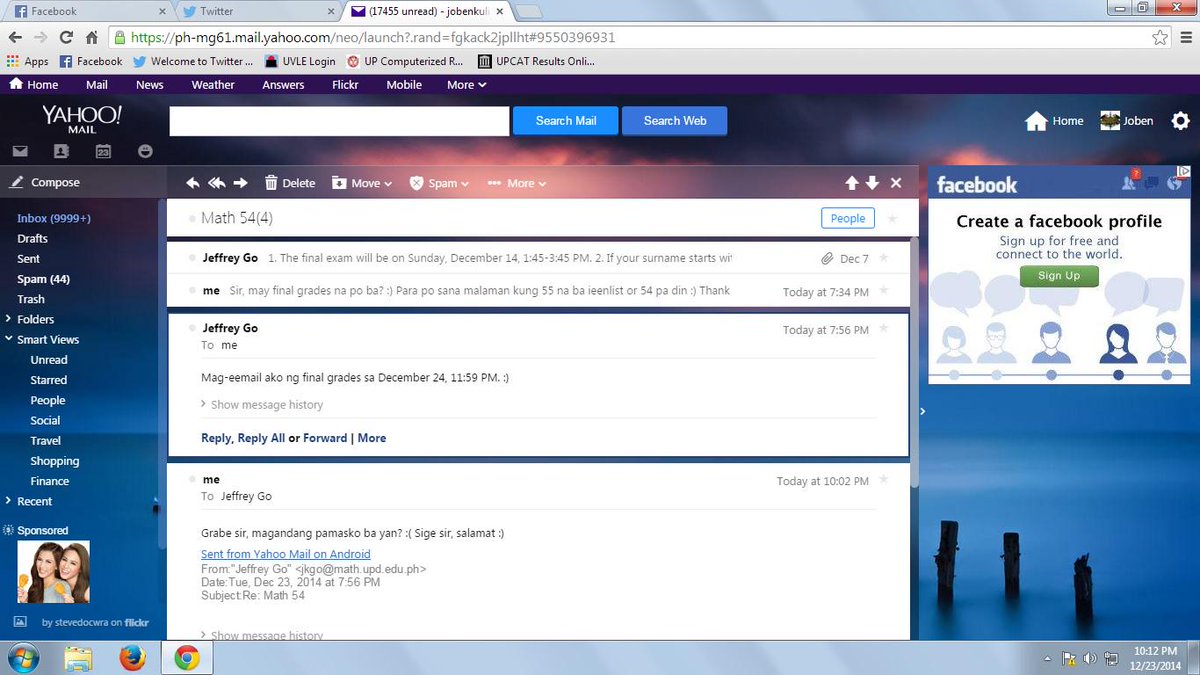Screen dimensions: 1200x675
Task: Open the sponsored ad thumbnail
Action: pos(54,572)
